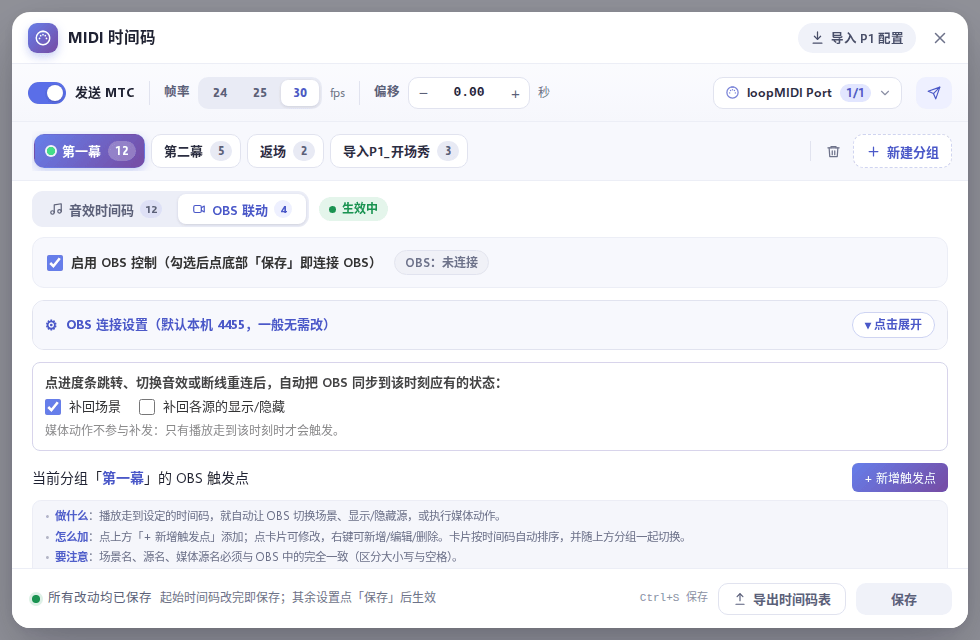980x640 pixels.
Task: Decrease offset with minus button
Action: [x=424, y=94]
